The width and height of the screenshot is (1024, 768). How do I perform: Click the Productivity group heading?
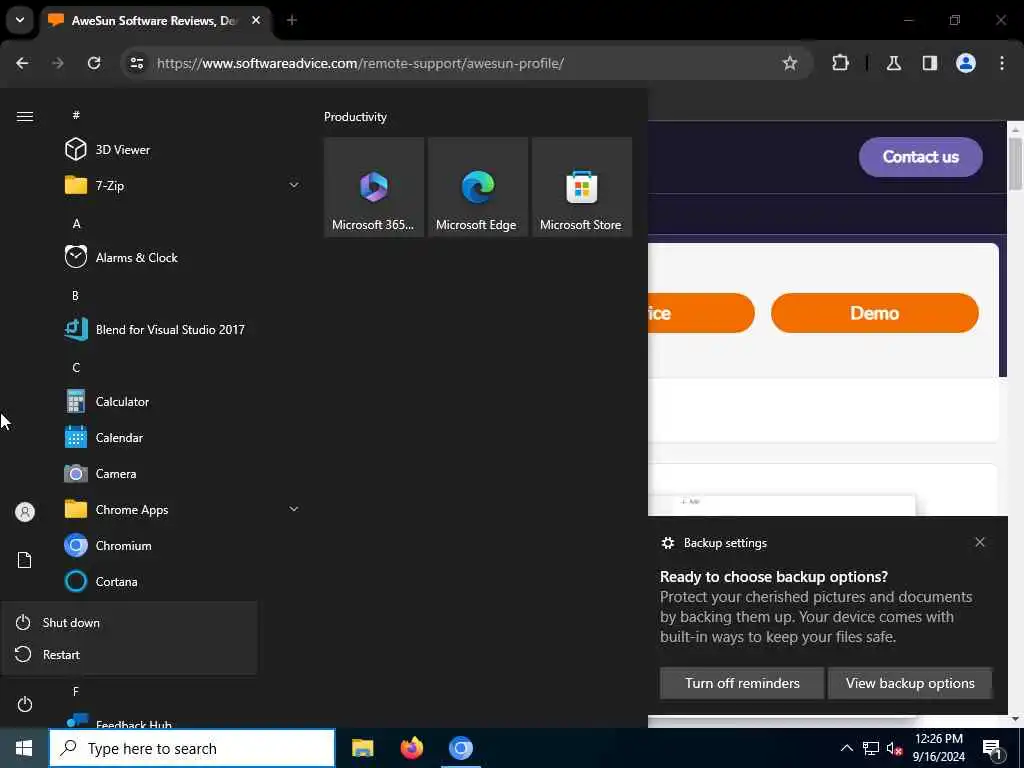coord(355,117)
